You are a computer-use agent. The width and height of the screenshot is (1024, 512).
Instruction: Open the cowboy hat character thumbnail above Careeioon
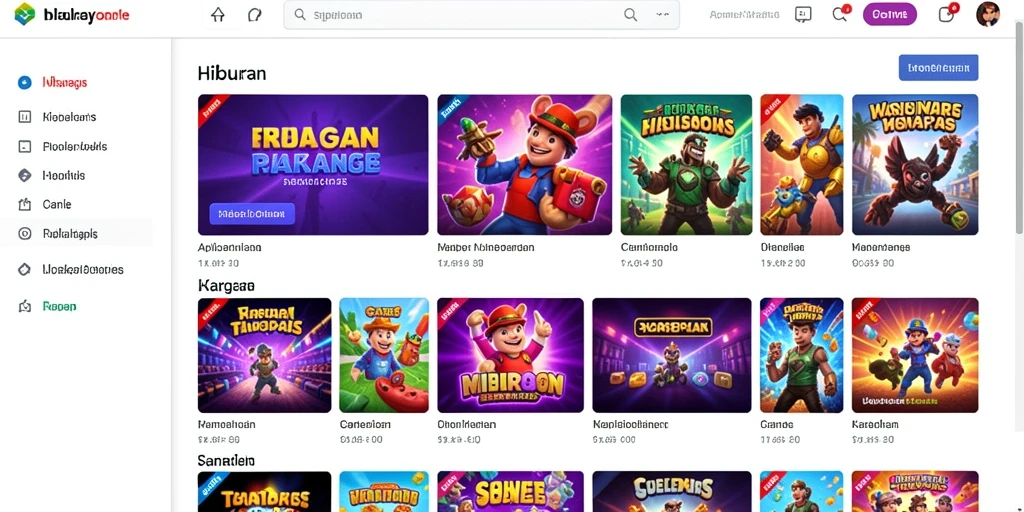coord(384,355)
